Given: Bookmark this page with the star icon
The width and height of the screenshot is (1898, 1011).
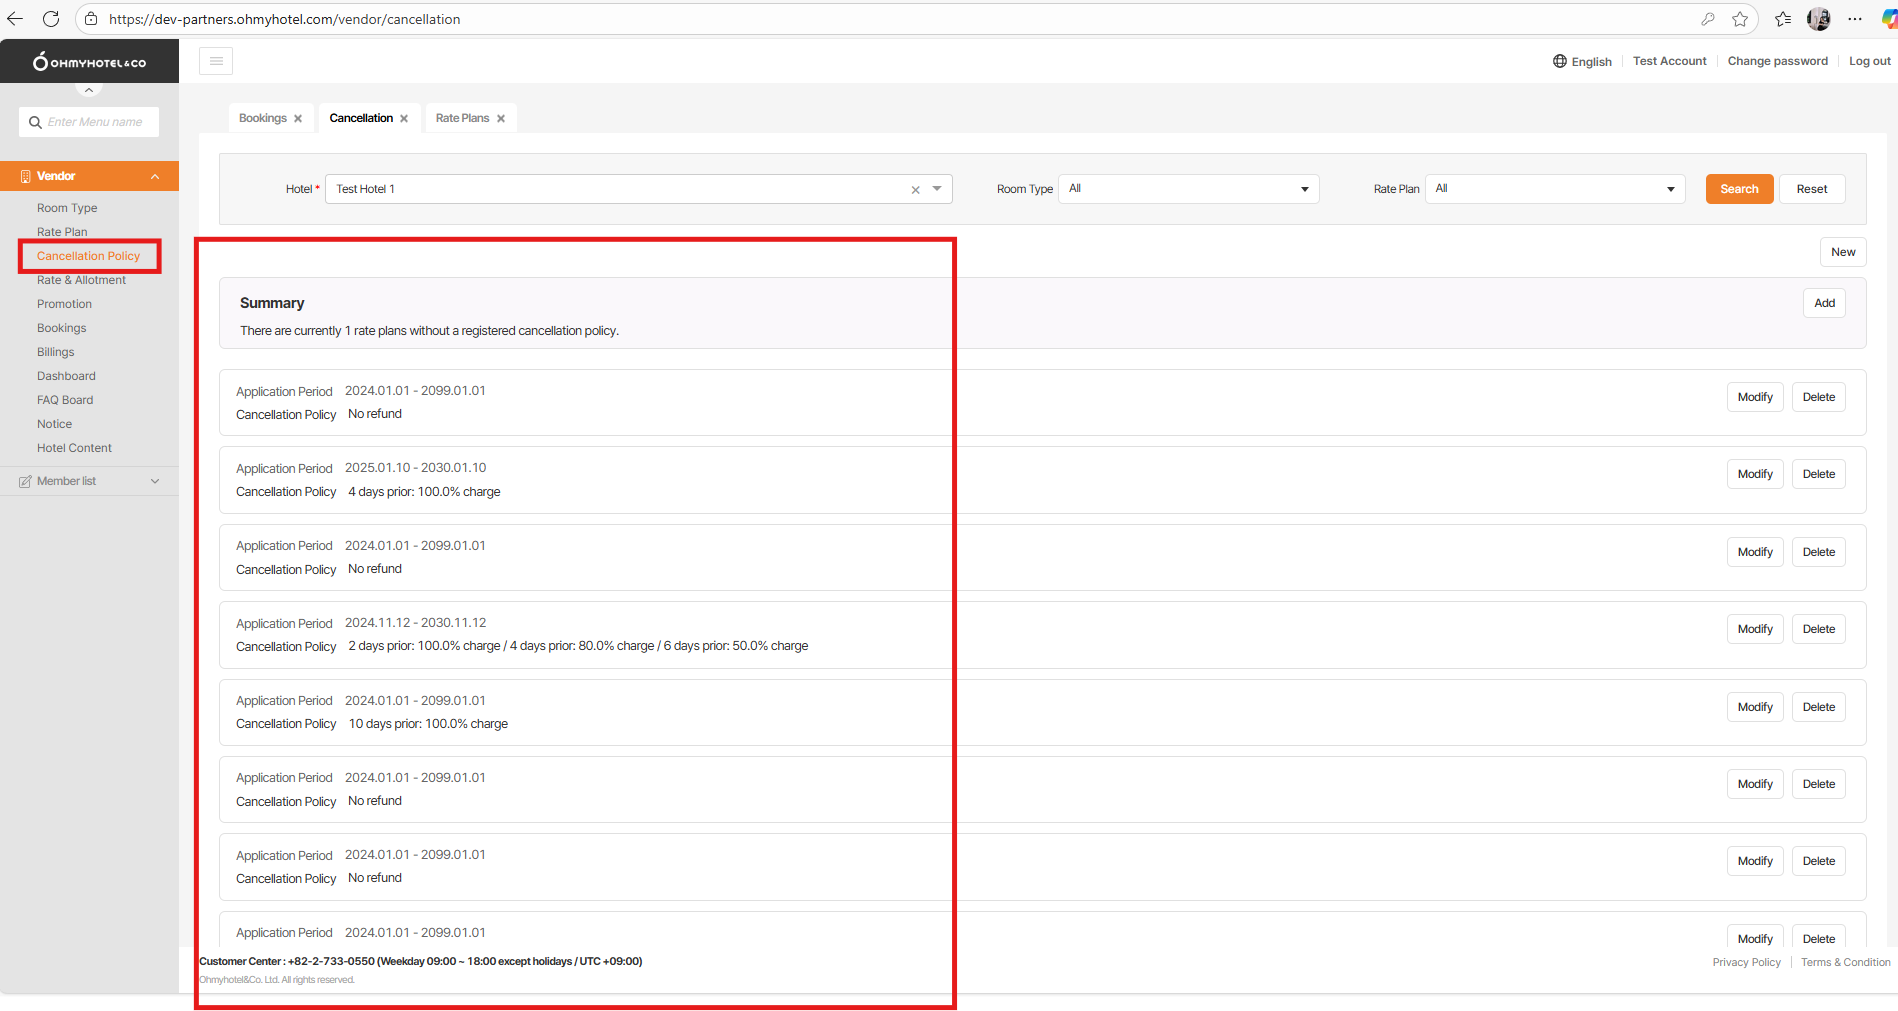Looking at the screenshot, I should pos(1740,19).
